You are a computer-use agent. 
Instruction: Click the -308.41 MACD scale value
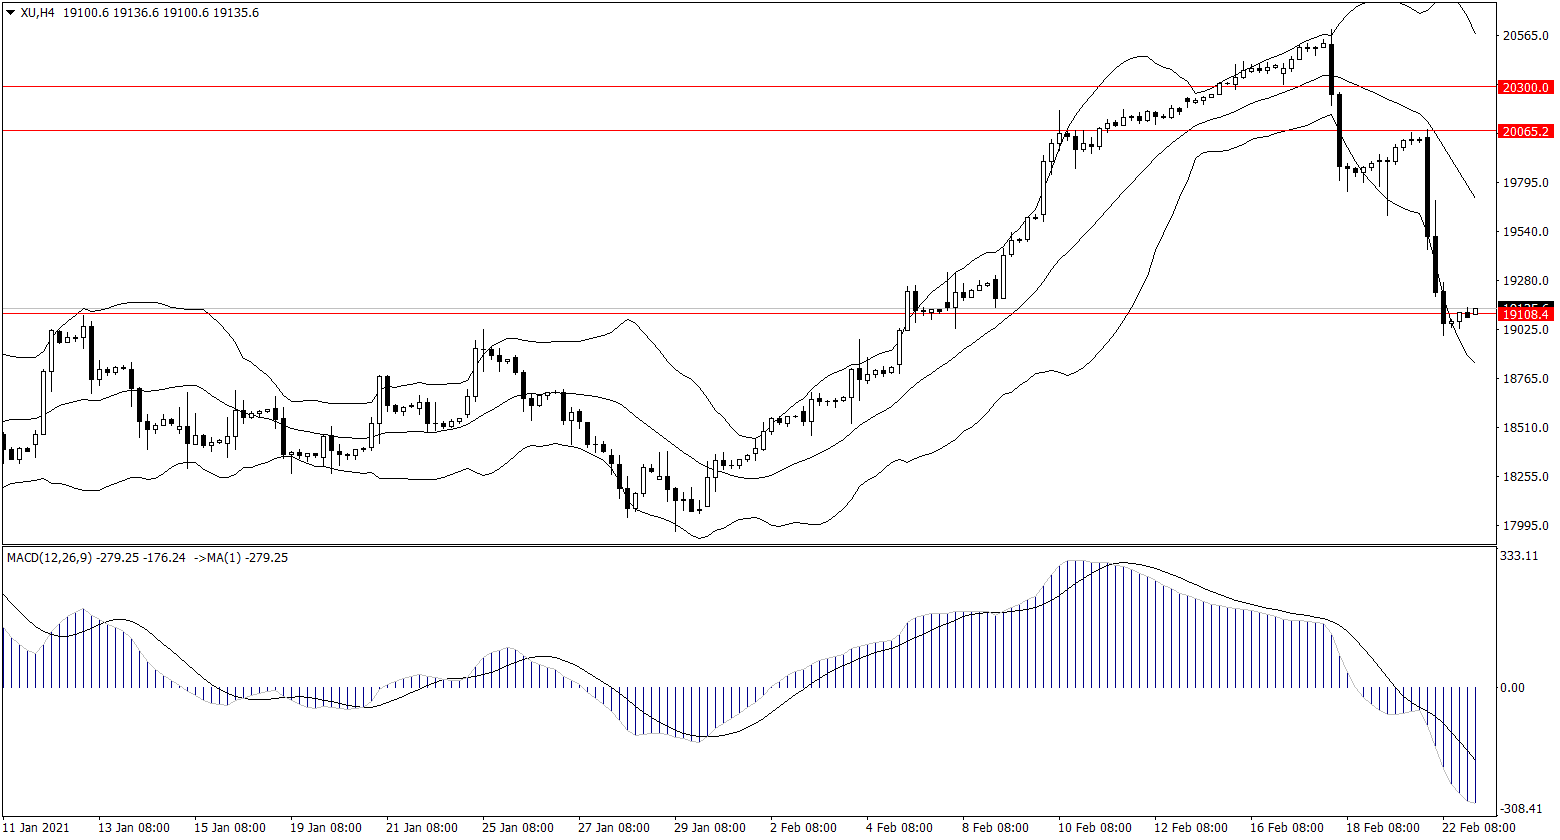[x=1519, y=809]
